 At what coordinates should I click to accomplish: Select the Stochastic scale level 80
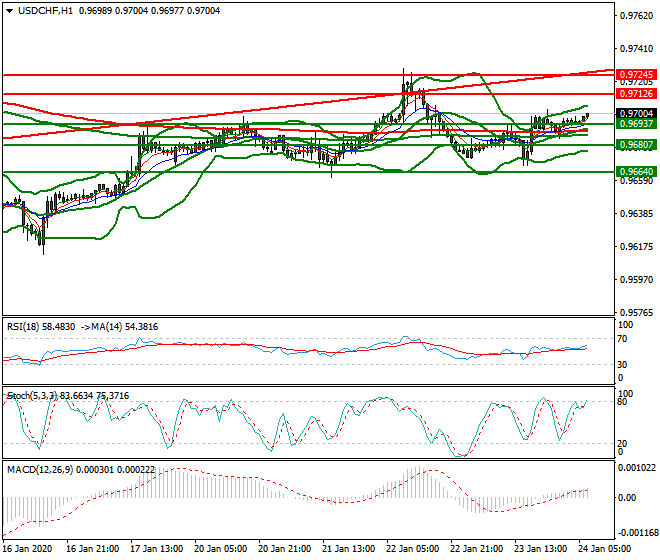(622, 402)
